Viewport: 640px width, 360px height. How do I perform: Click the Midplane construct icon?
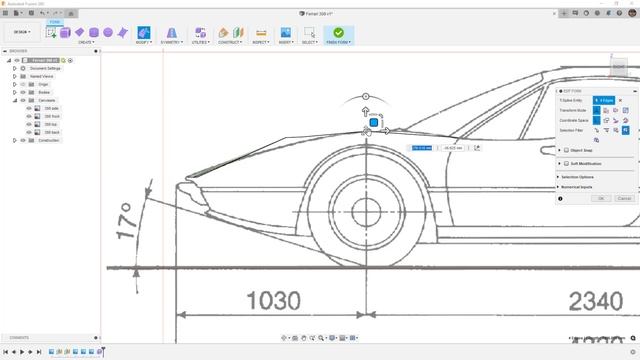(x=238, y=33)
